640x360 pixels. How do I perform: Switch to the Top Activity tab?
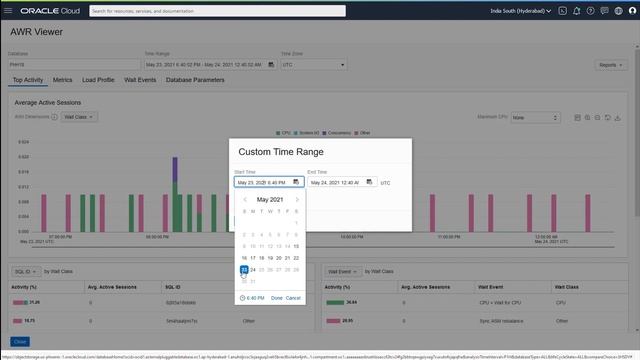28,80
